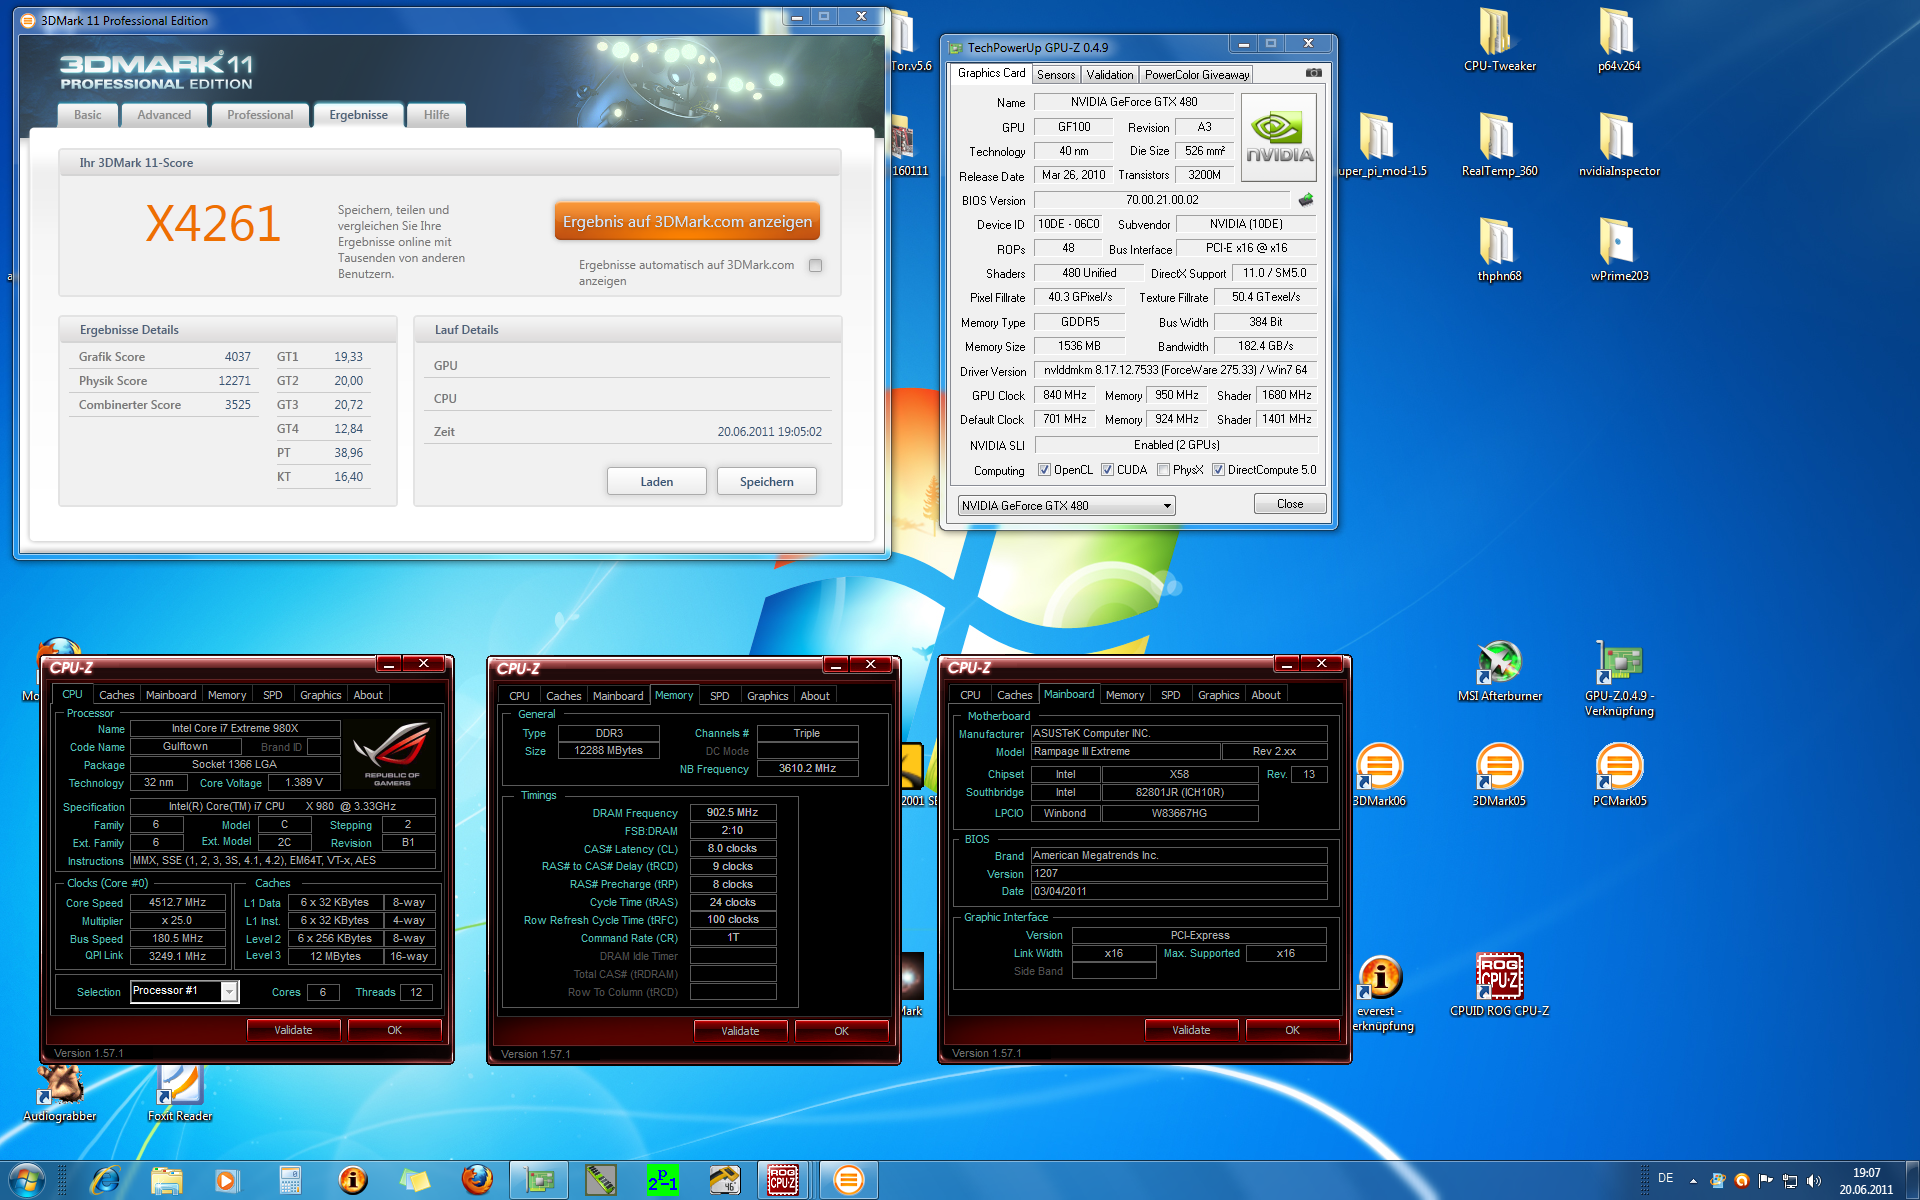Switch to the Advanced tab in 3DMark
Image resolution: width=1920 pixels, height=1200 pixels.
tap(164, 115)
